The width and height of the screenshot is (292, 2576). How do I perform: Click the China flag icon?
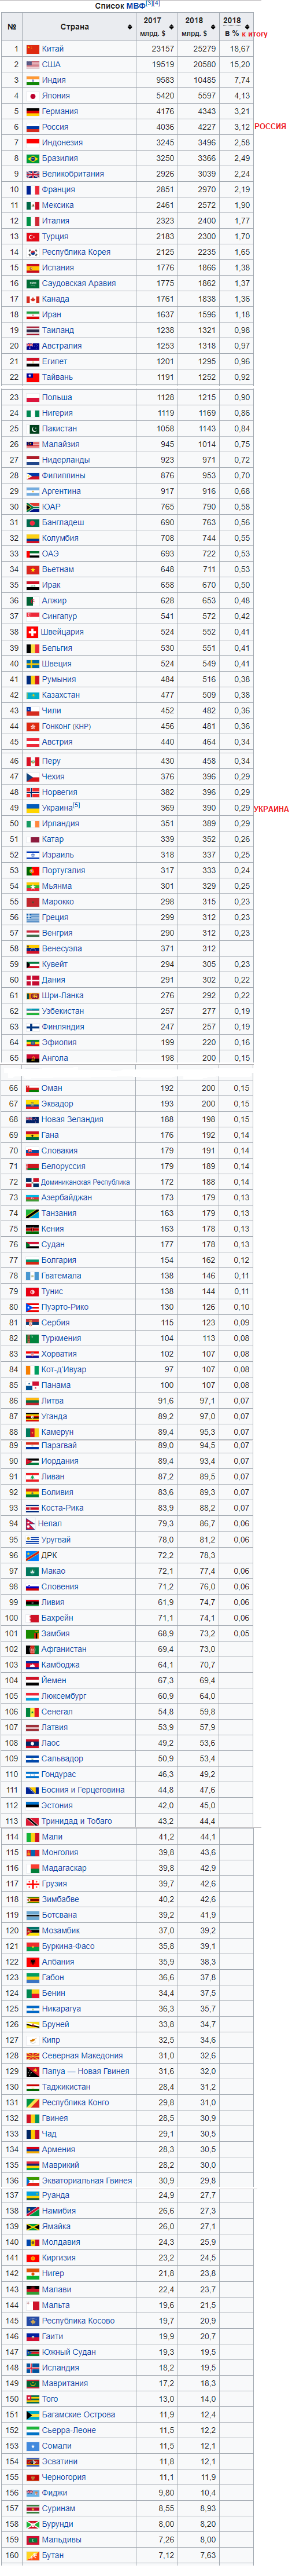[x=32, y=49]
